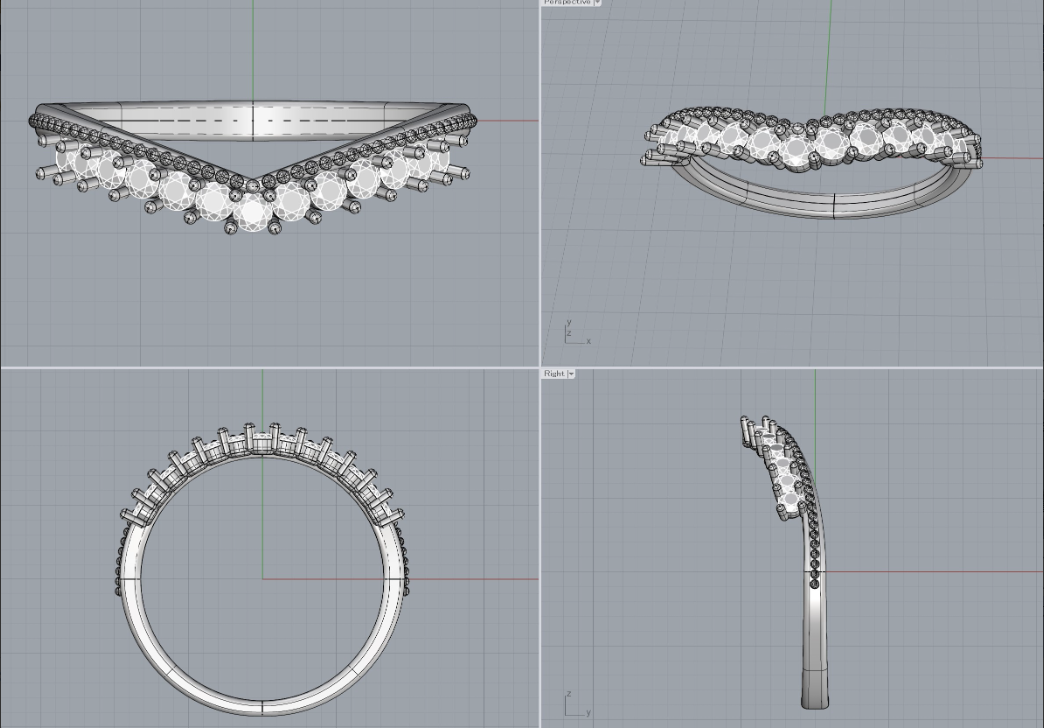The image size is (1044, 728).
Task: Select the center diamond in the top-left viewport
Action: 252,213
